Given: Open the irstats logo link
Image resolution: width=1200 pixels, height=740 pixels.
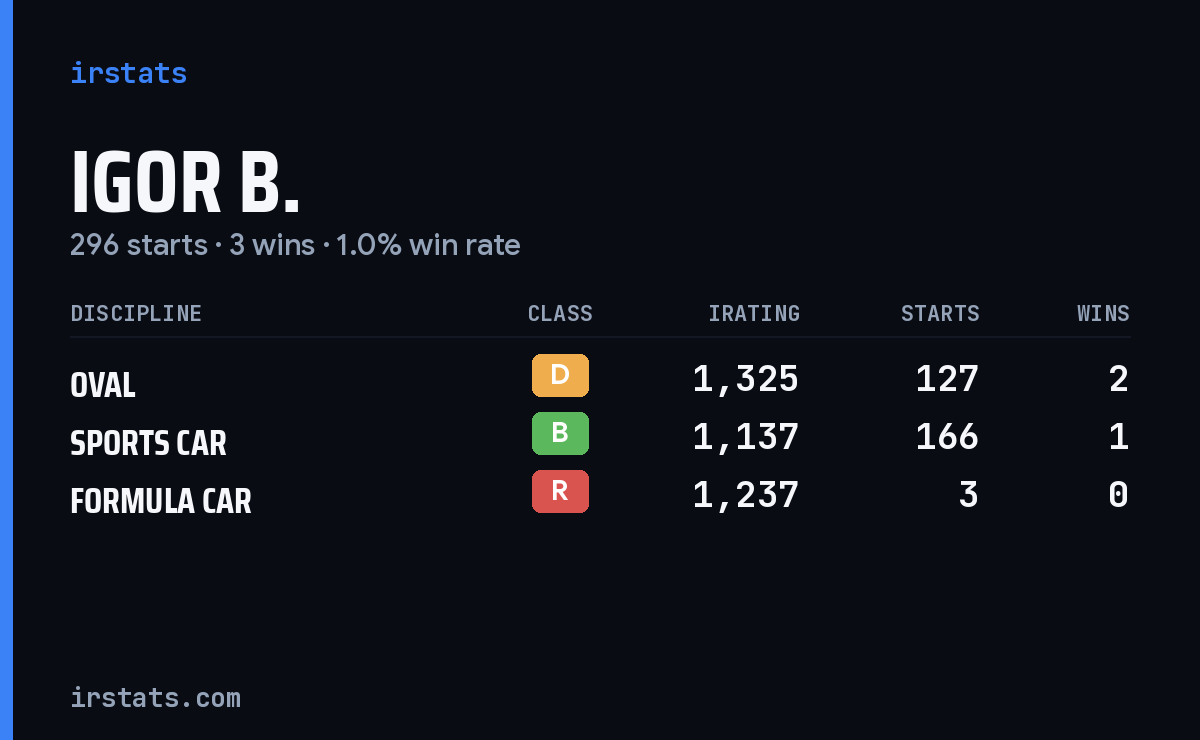Looking at the screenshot, I should pos(128,73).
